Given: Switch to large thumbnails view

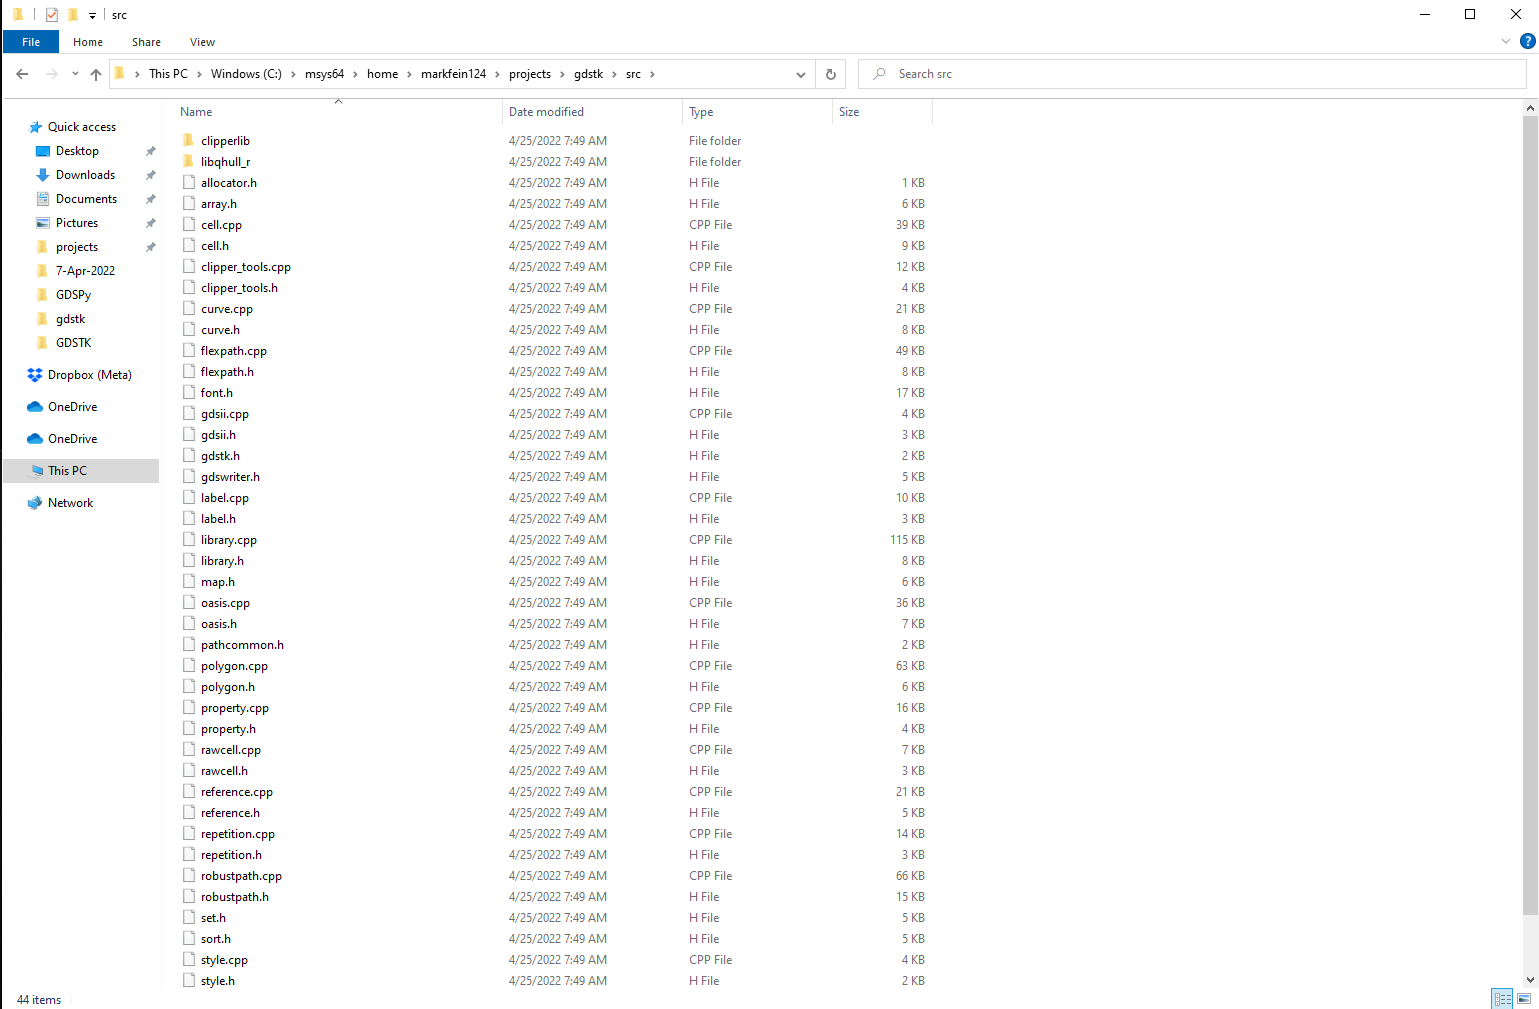Looking at the screenshot, I should pos(1524,998).
